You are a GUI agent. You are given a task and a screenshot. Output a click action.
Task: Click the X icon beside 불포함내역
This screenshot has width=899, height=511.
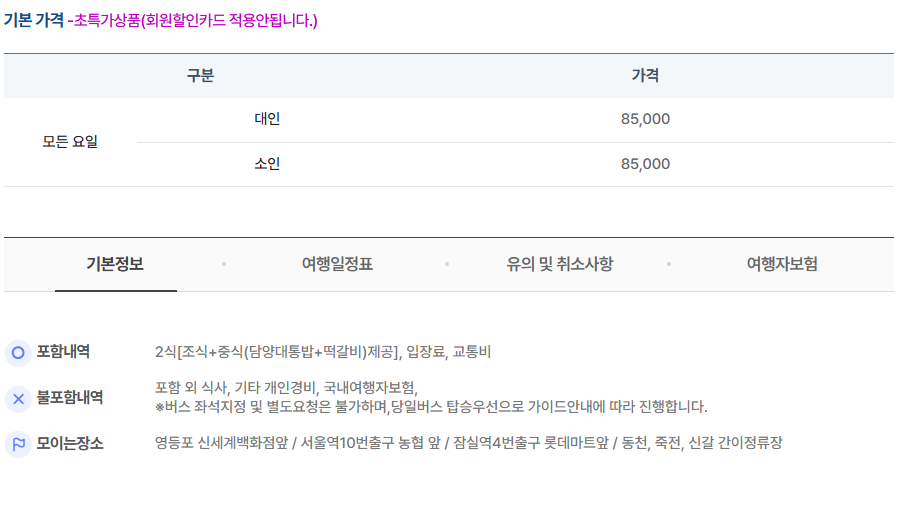18,398
